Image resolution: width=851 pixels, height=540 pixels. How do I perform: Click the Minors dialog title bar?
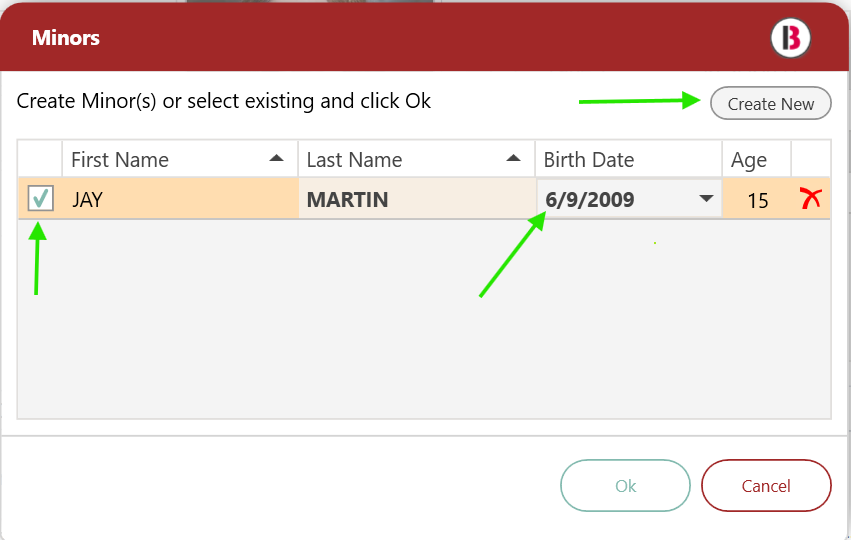[424, 37]
